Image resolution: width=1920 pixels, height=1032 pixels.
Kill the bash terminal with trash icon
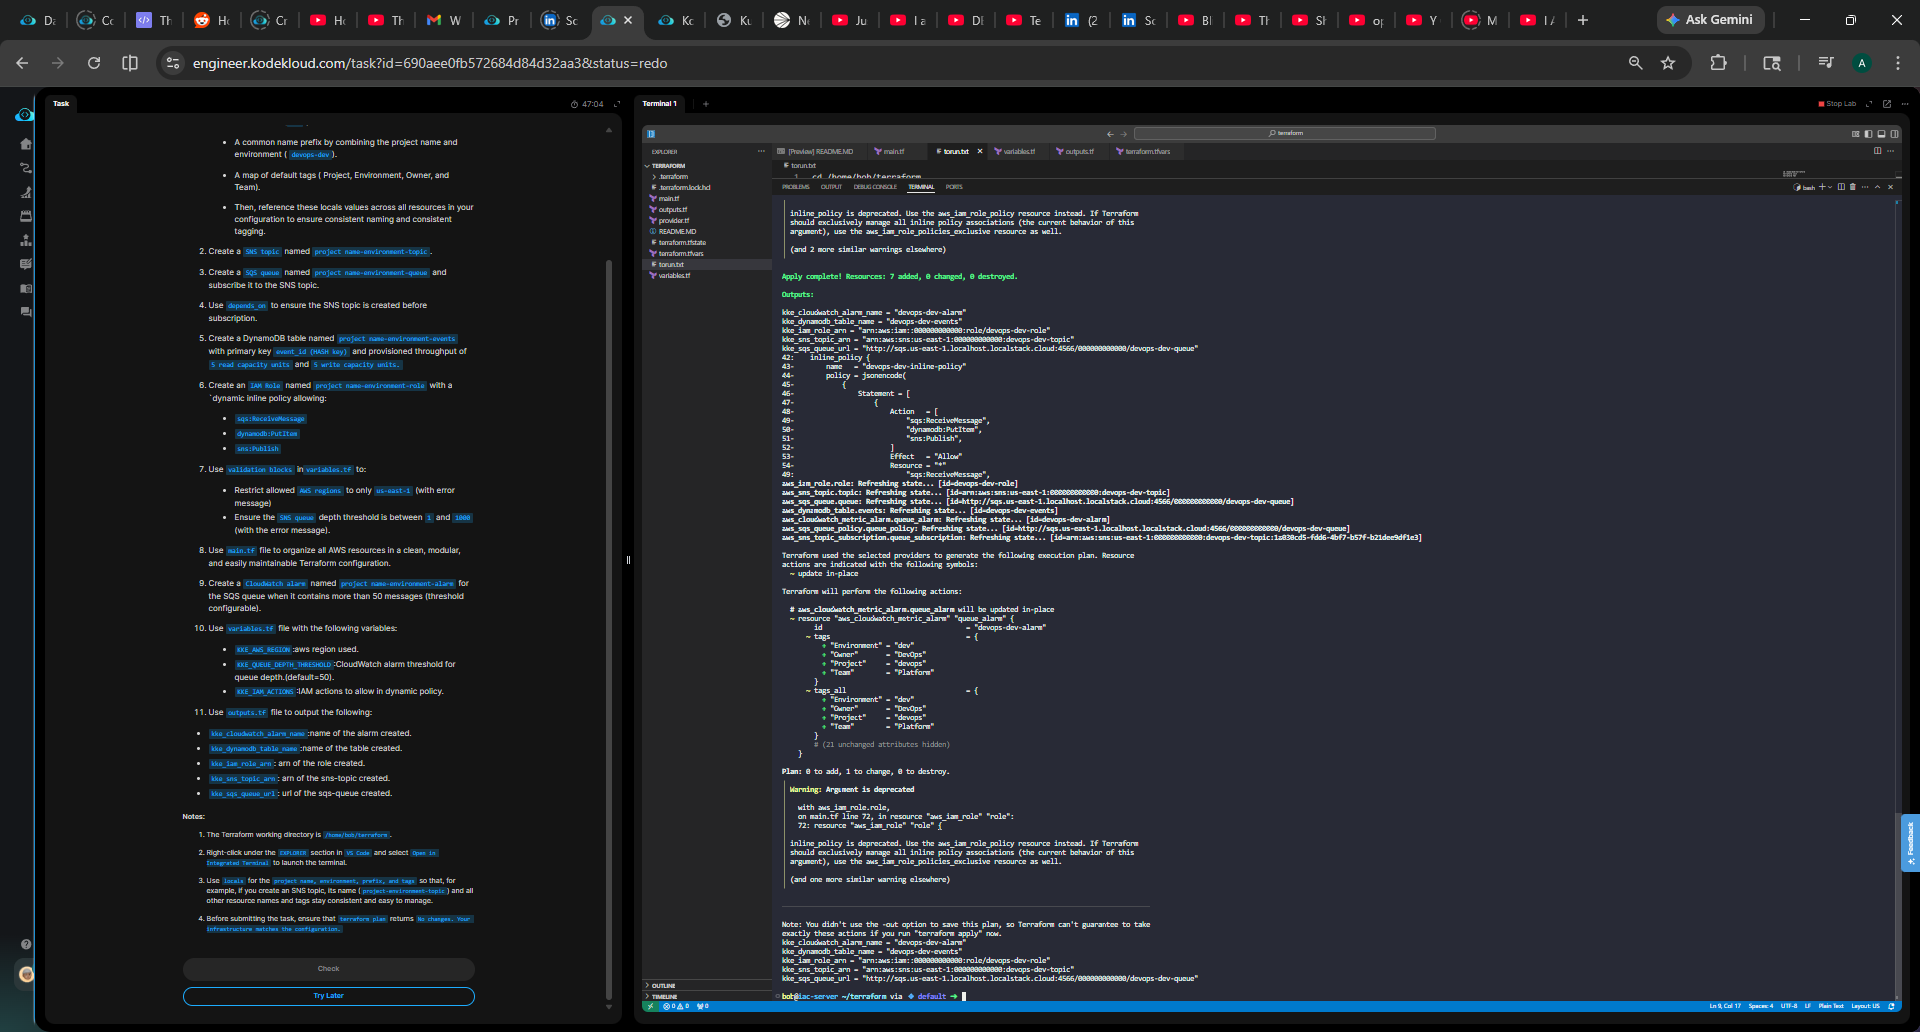pyautogui.click(x=1853, y=187)
